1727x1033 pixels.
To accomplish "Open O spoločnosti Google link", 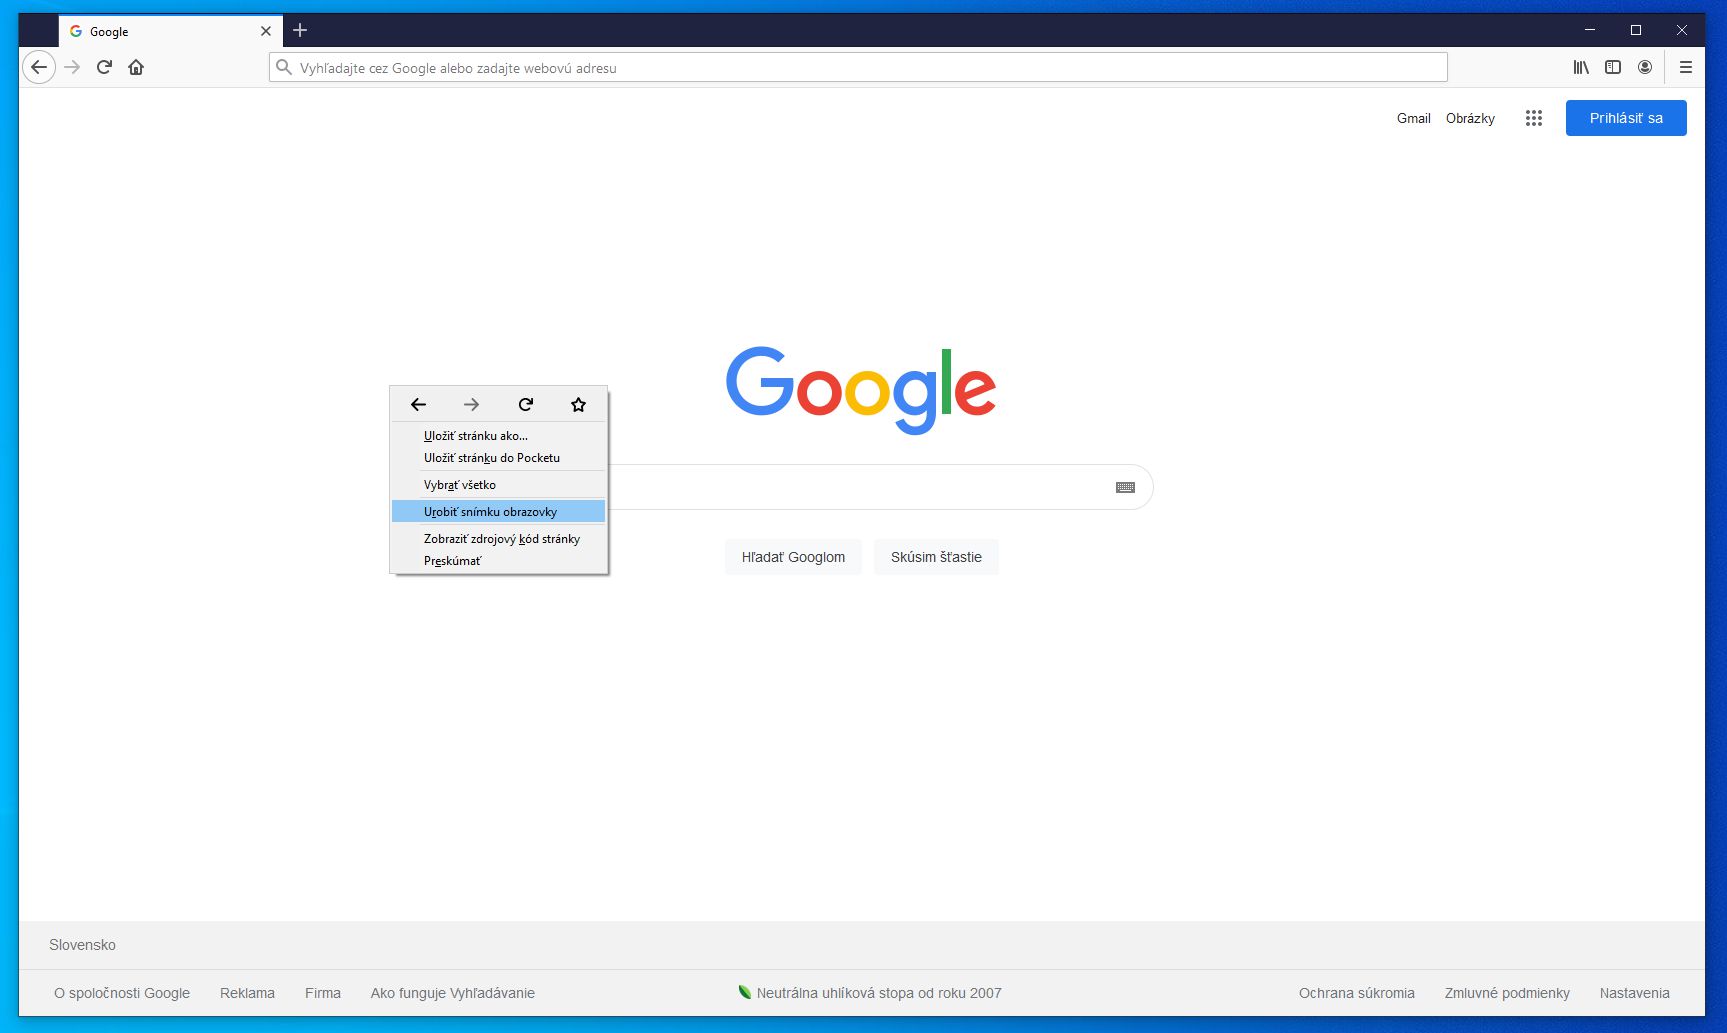I will tap(122, 993).
